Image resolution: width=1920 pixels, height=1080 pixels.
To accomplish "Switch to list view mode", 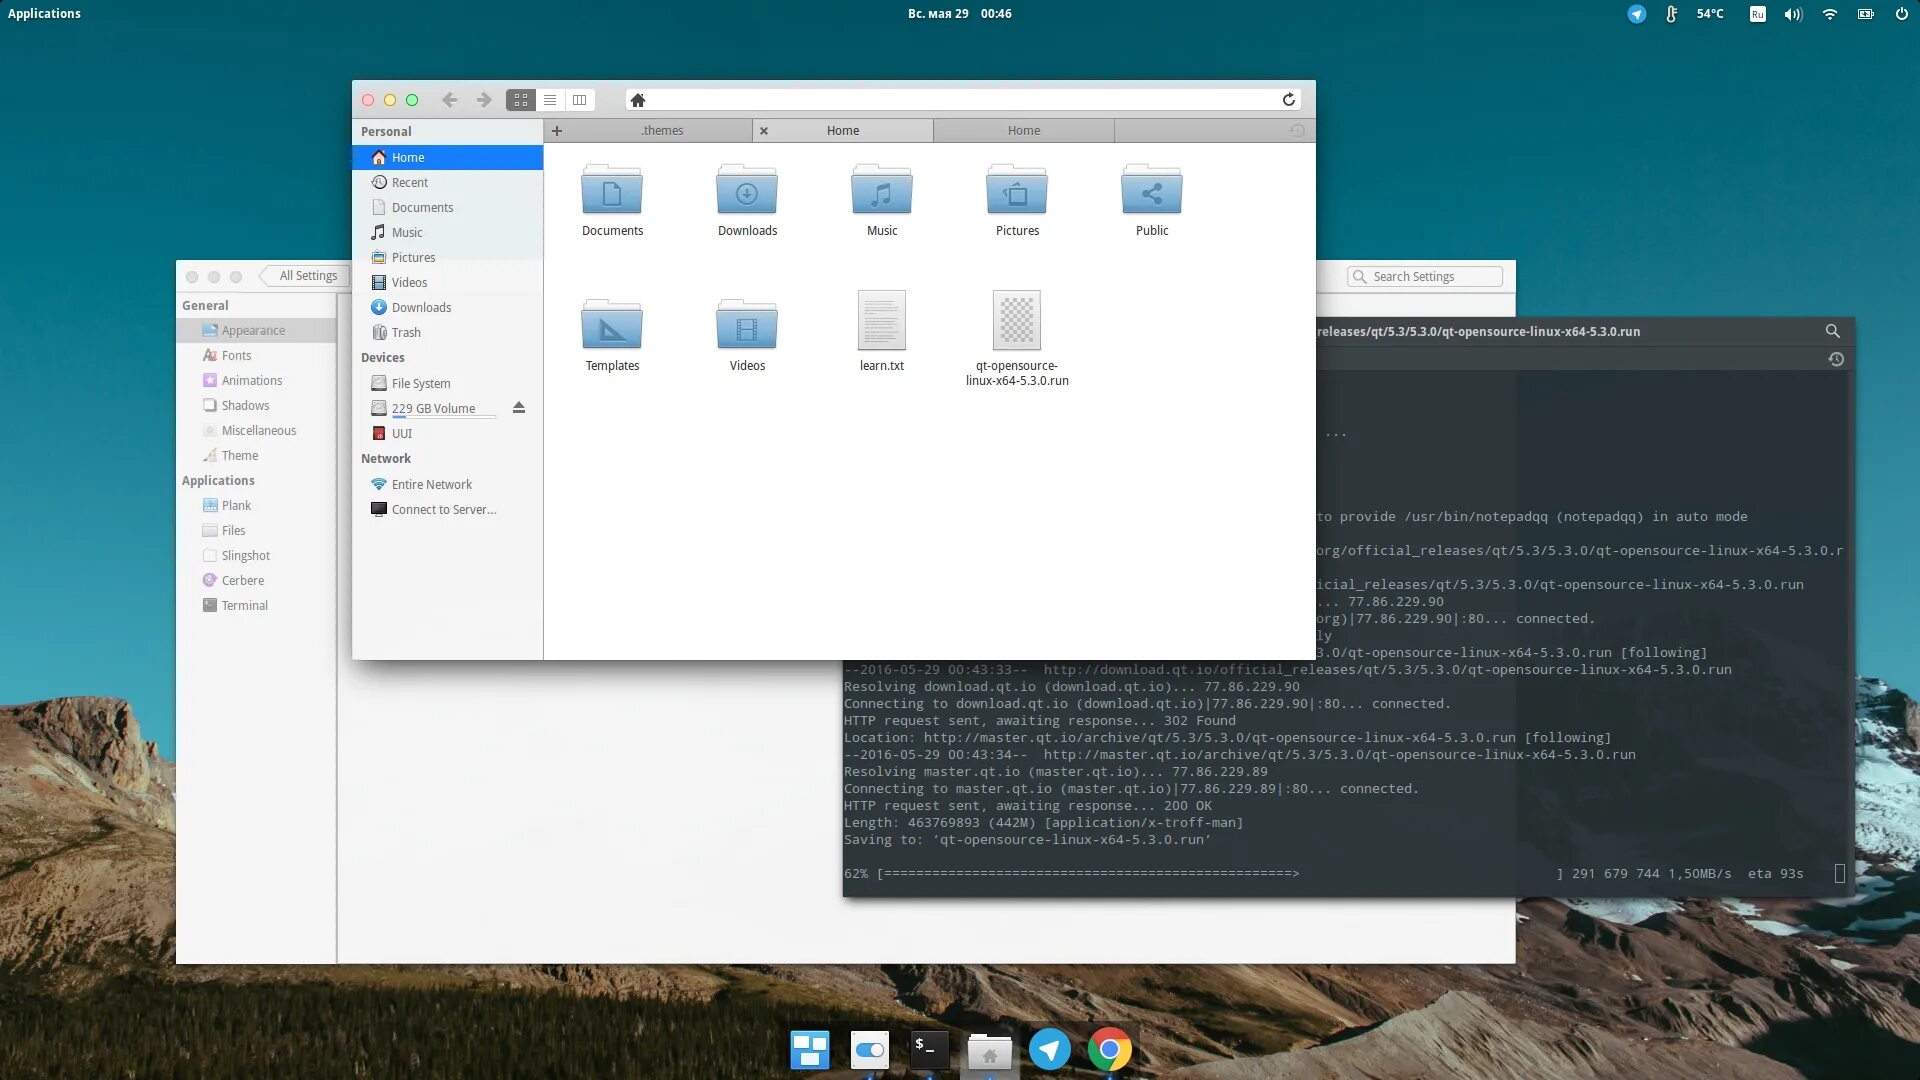I will 550,100.
